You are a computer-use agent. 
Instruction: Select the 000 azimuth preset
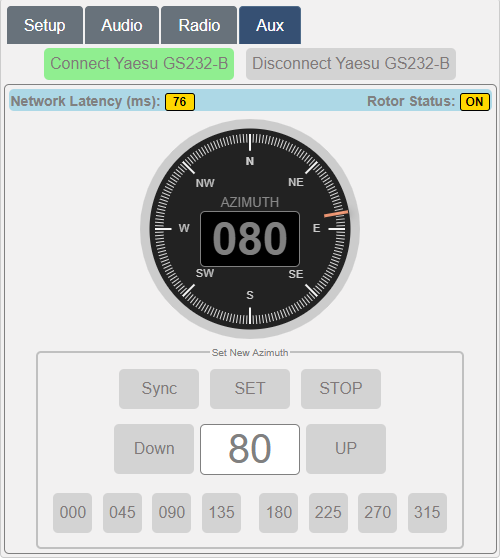coord(73,513)
